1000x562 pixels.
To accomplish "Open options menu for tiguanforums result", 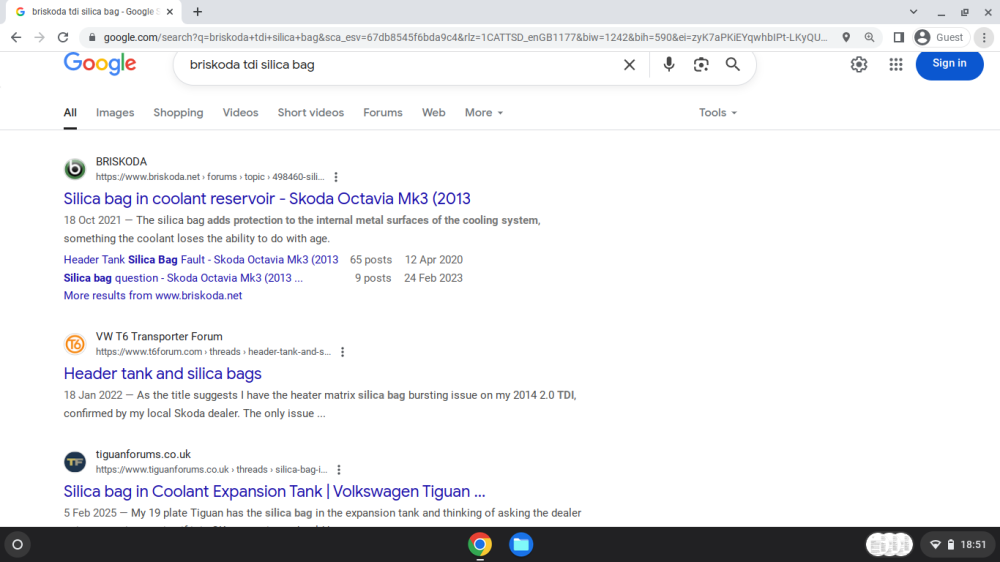I will pos(339,470).
